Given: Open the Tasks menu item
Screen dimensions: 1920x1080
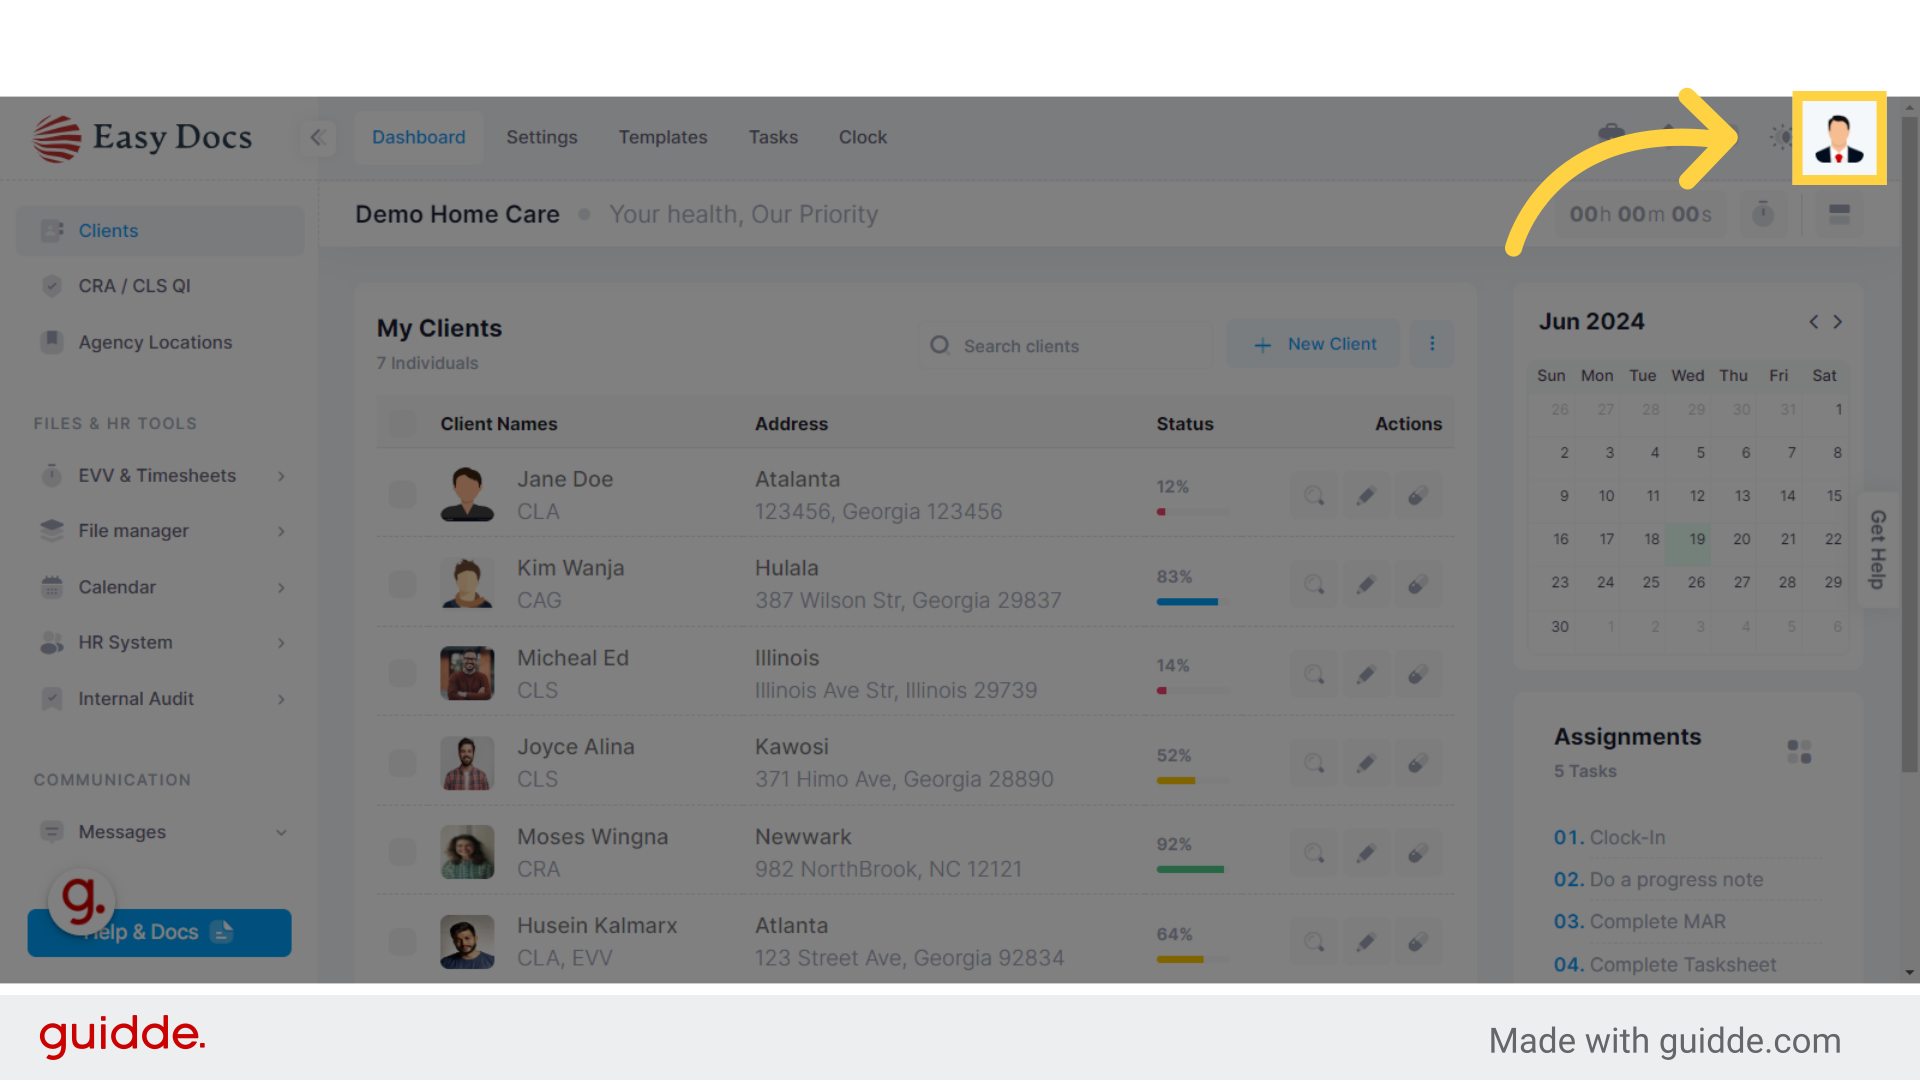Looking at the screenshot, I should 773,137.
